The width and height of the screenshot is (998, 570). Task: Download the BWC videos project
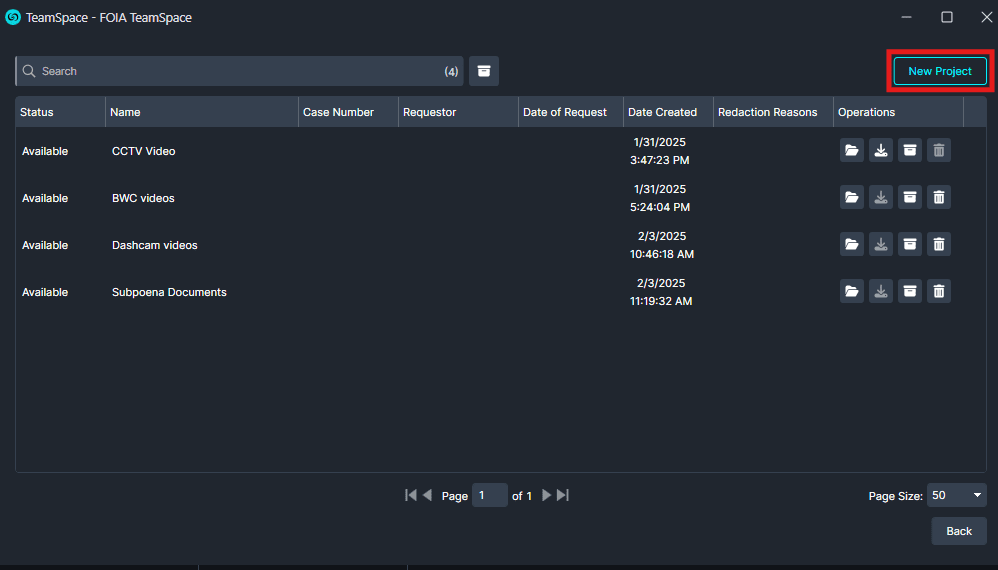(881, 198)
